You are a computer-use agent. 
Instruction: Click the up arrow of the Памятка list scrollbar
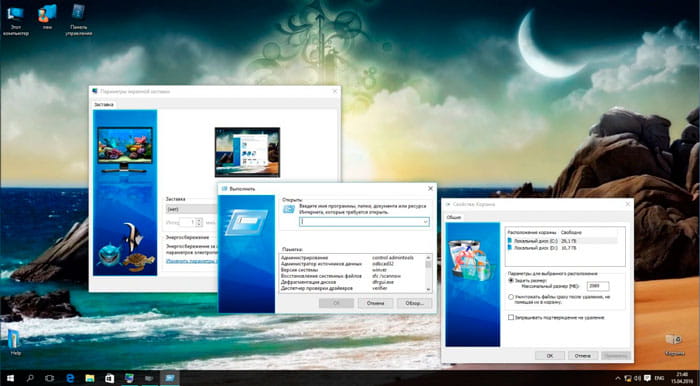click(x=429, y=257)
